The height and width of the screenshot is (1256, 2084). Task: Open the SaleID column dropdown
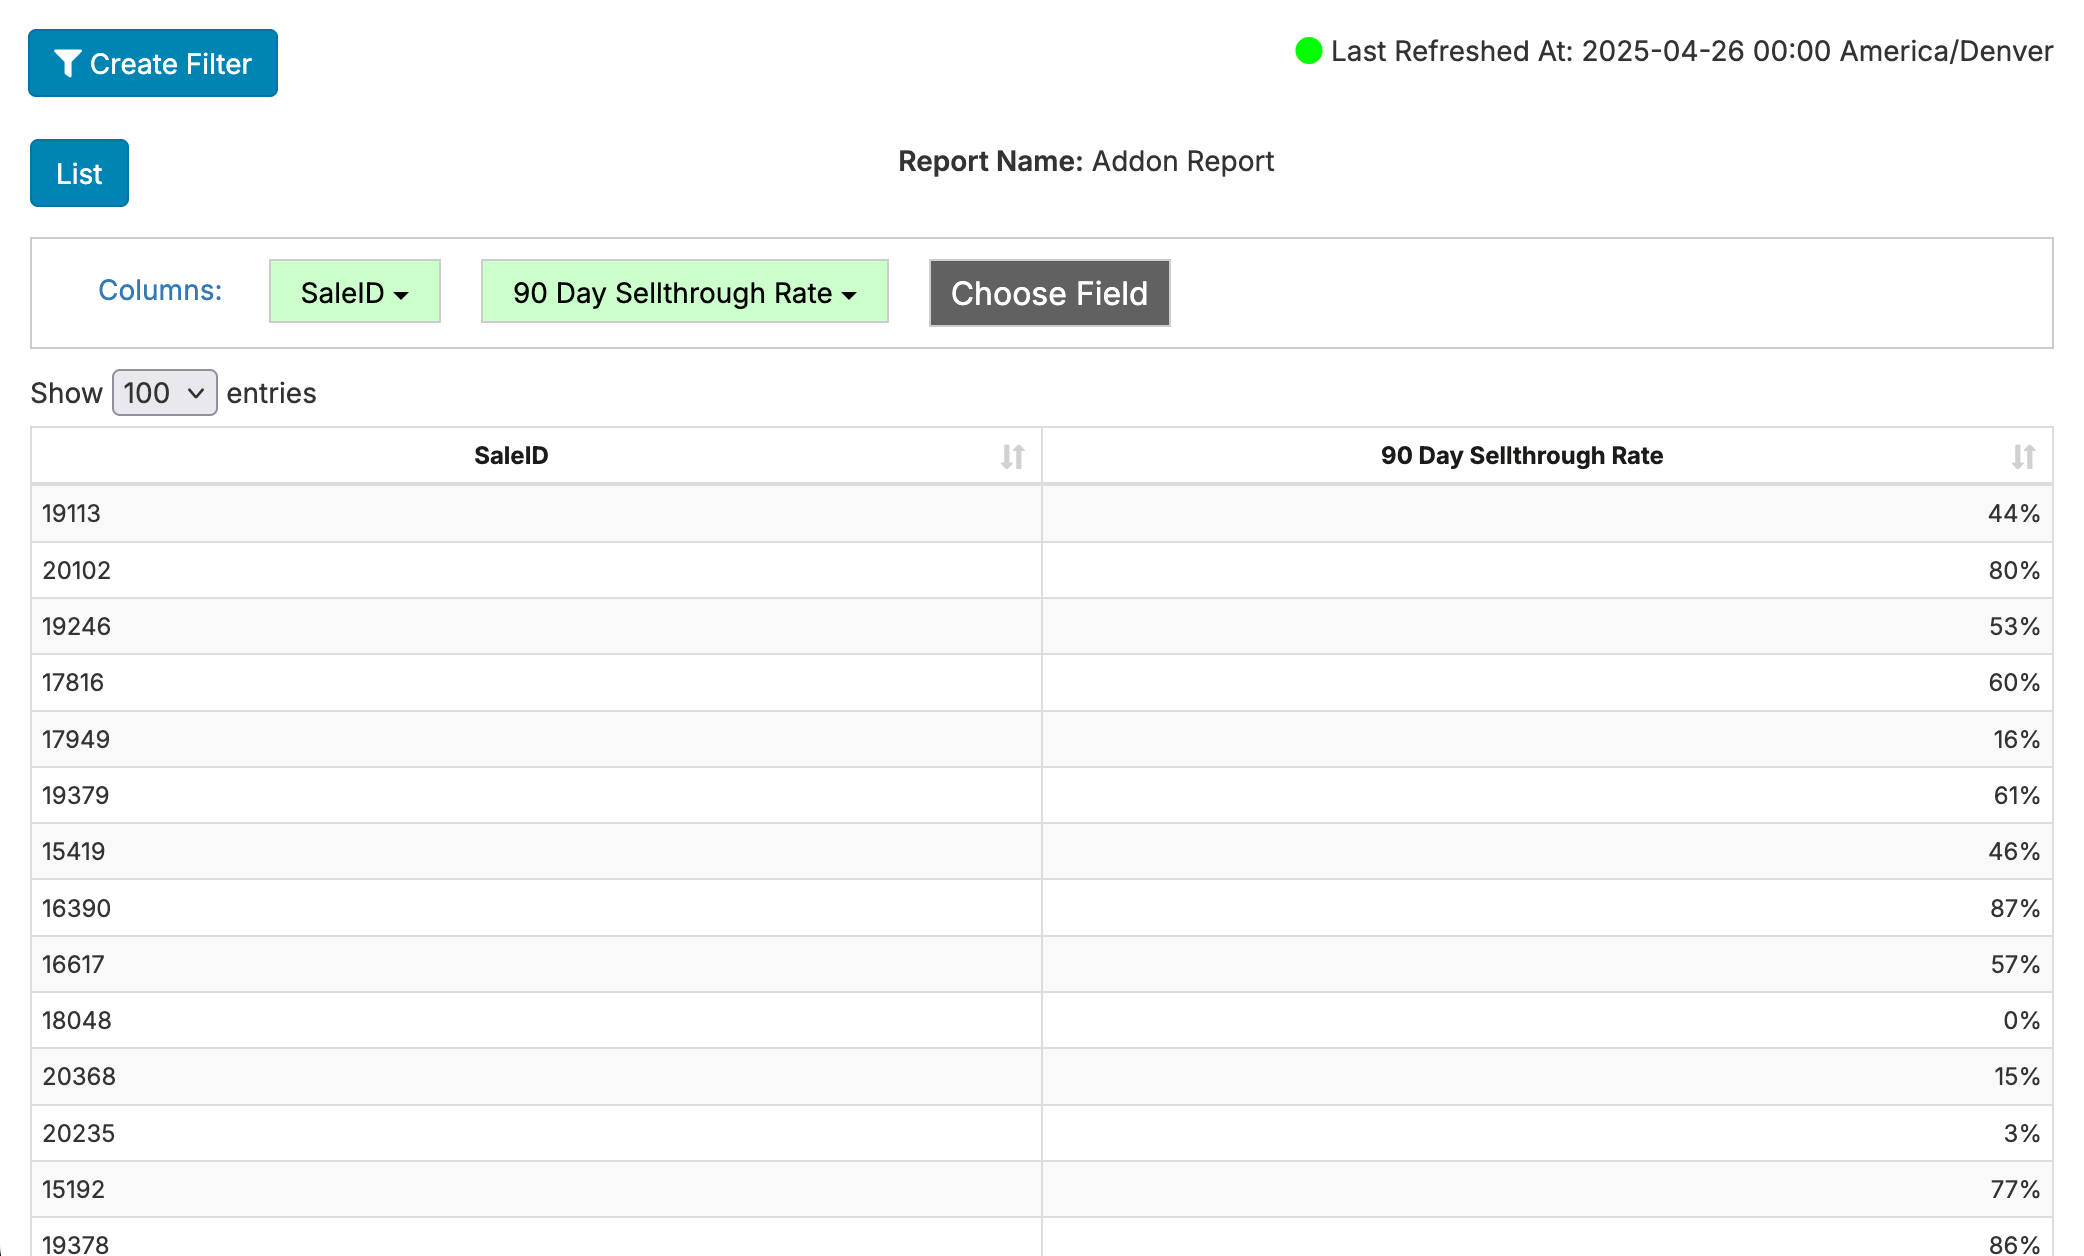[355, 292]
